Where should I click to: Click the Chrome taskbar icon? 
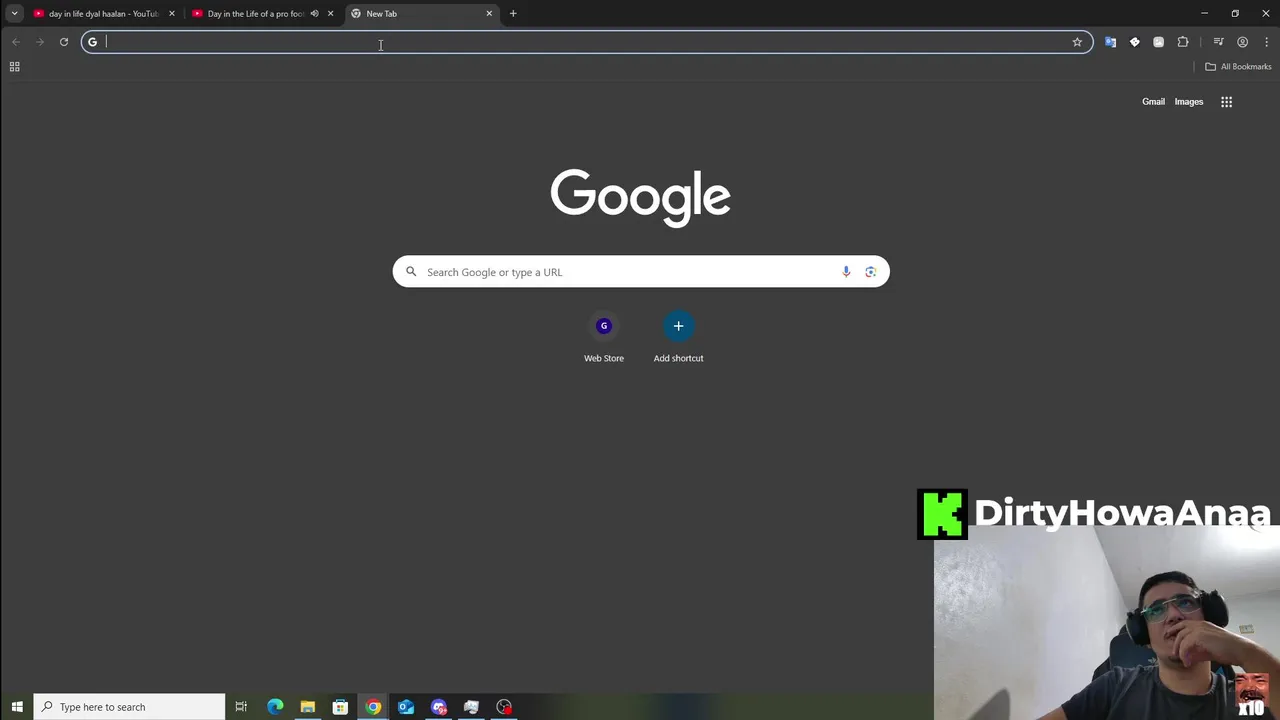(x=373, y=707)
